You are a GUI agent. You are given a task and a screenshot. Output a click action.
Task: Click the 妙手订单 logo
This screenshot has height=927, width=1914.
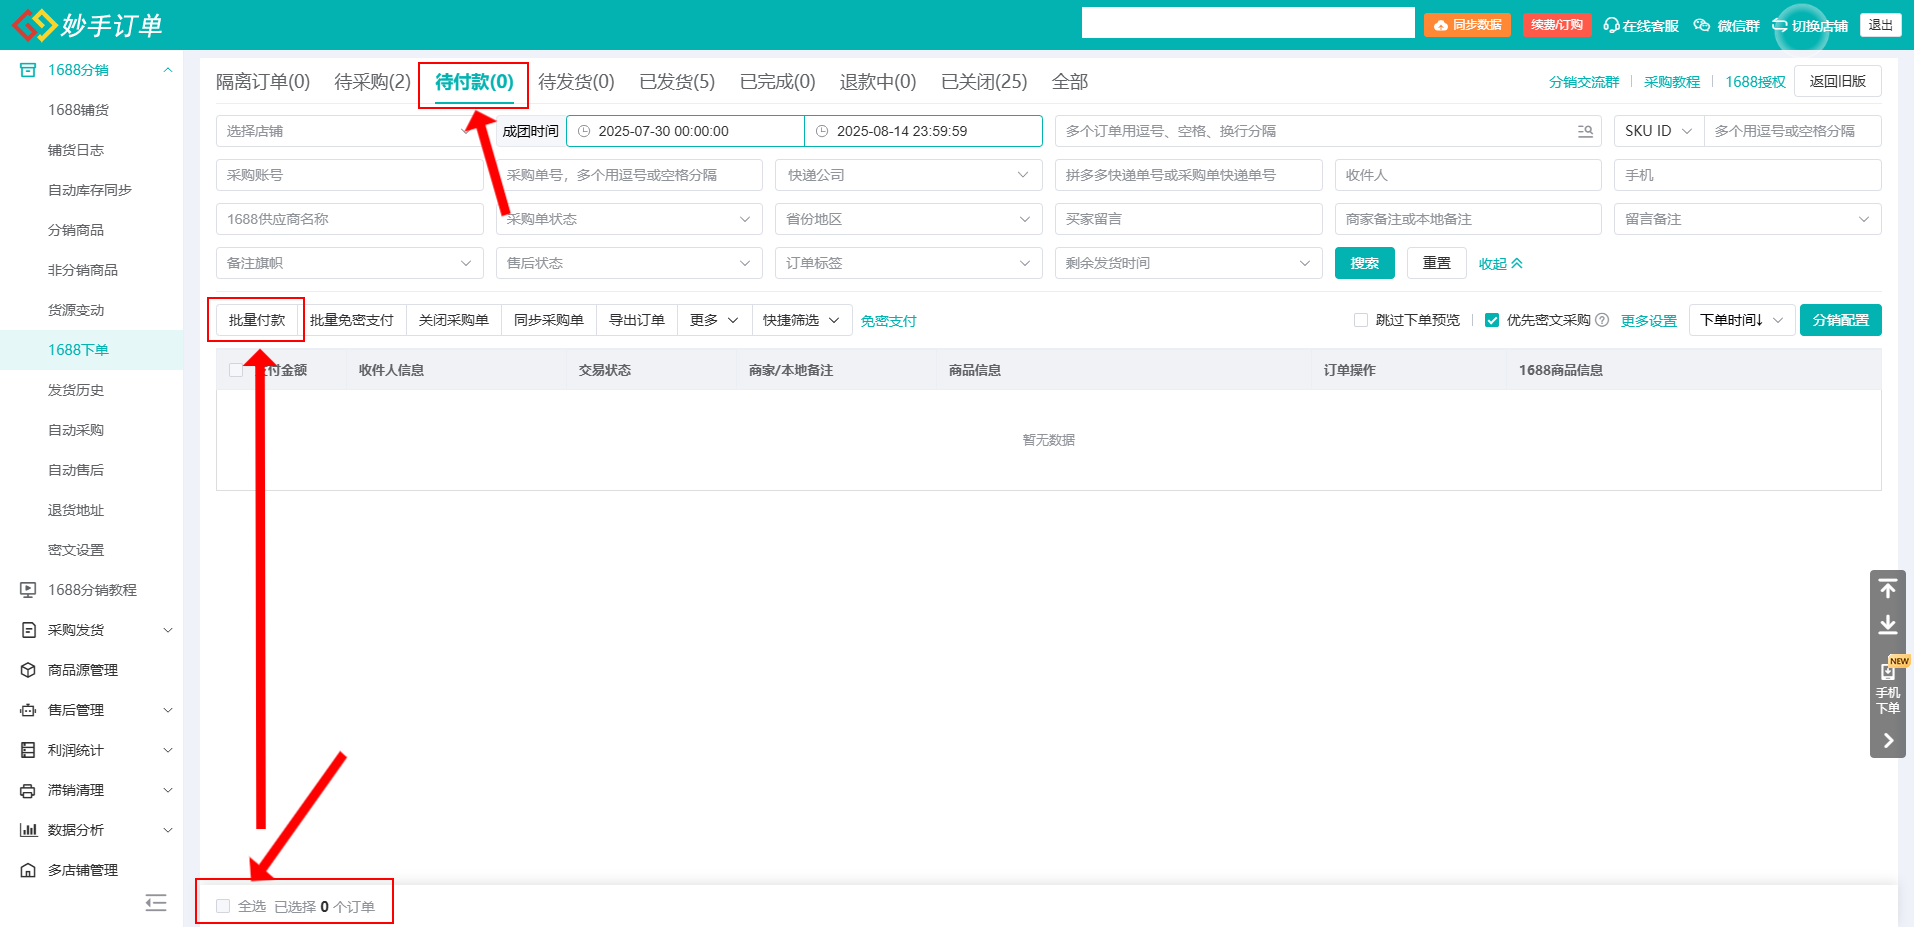pyautogui.click(x=87, y=25)
